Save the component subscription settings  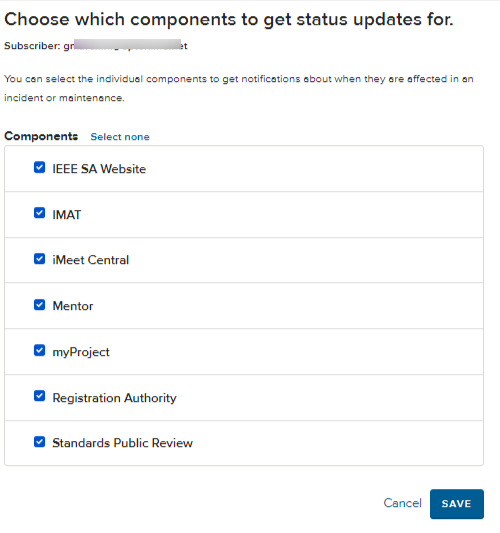click(x=456, y=504)
